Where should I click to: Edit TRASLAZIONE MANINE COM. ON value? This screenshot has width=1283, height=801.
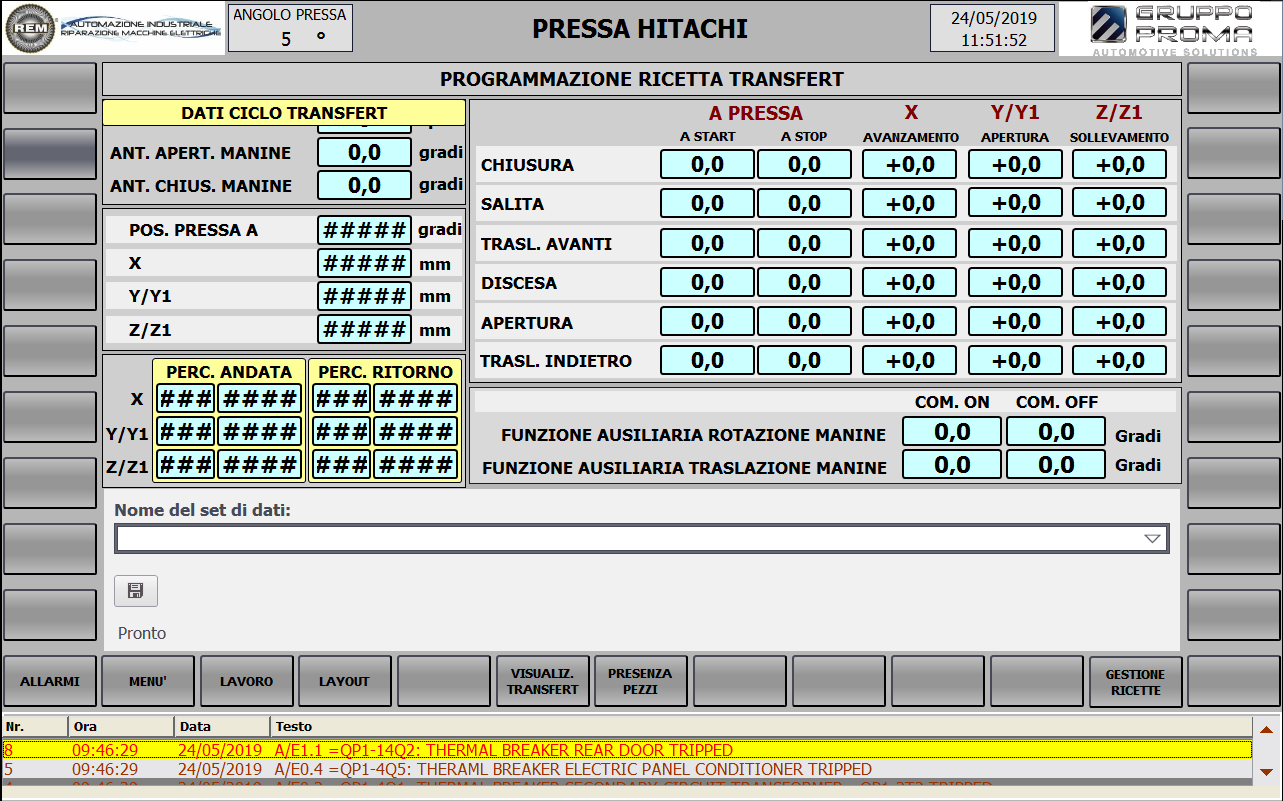click(952, 464)
